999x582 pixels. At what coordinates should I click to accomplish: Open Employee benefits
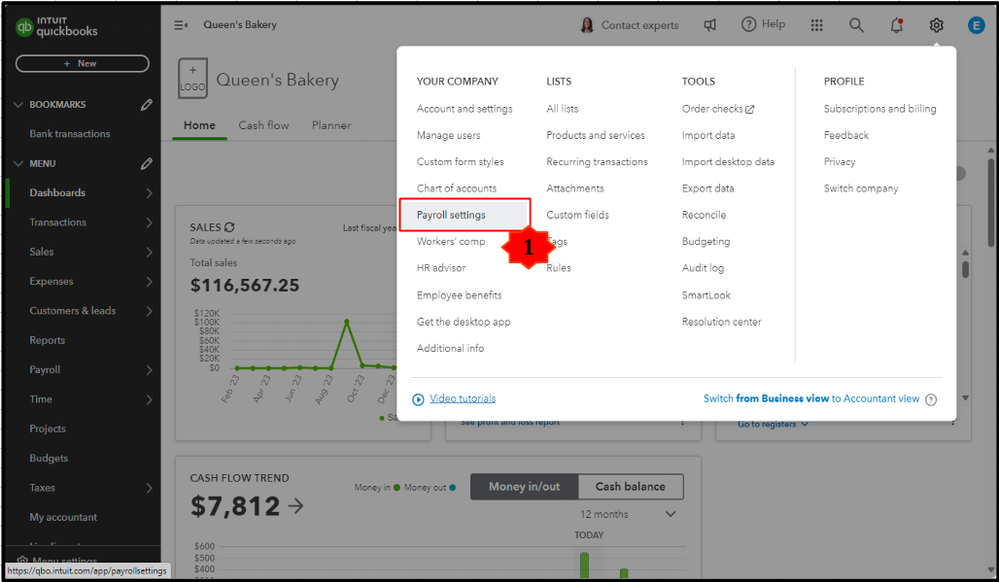[459, 295]
